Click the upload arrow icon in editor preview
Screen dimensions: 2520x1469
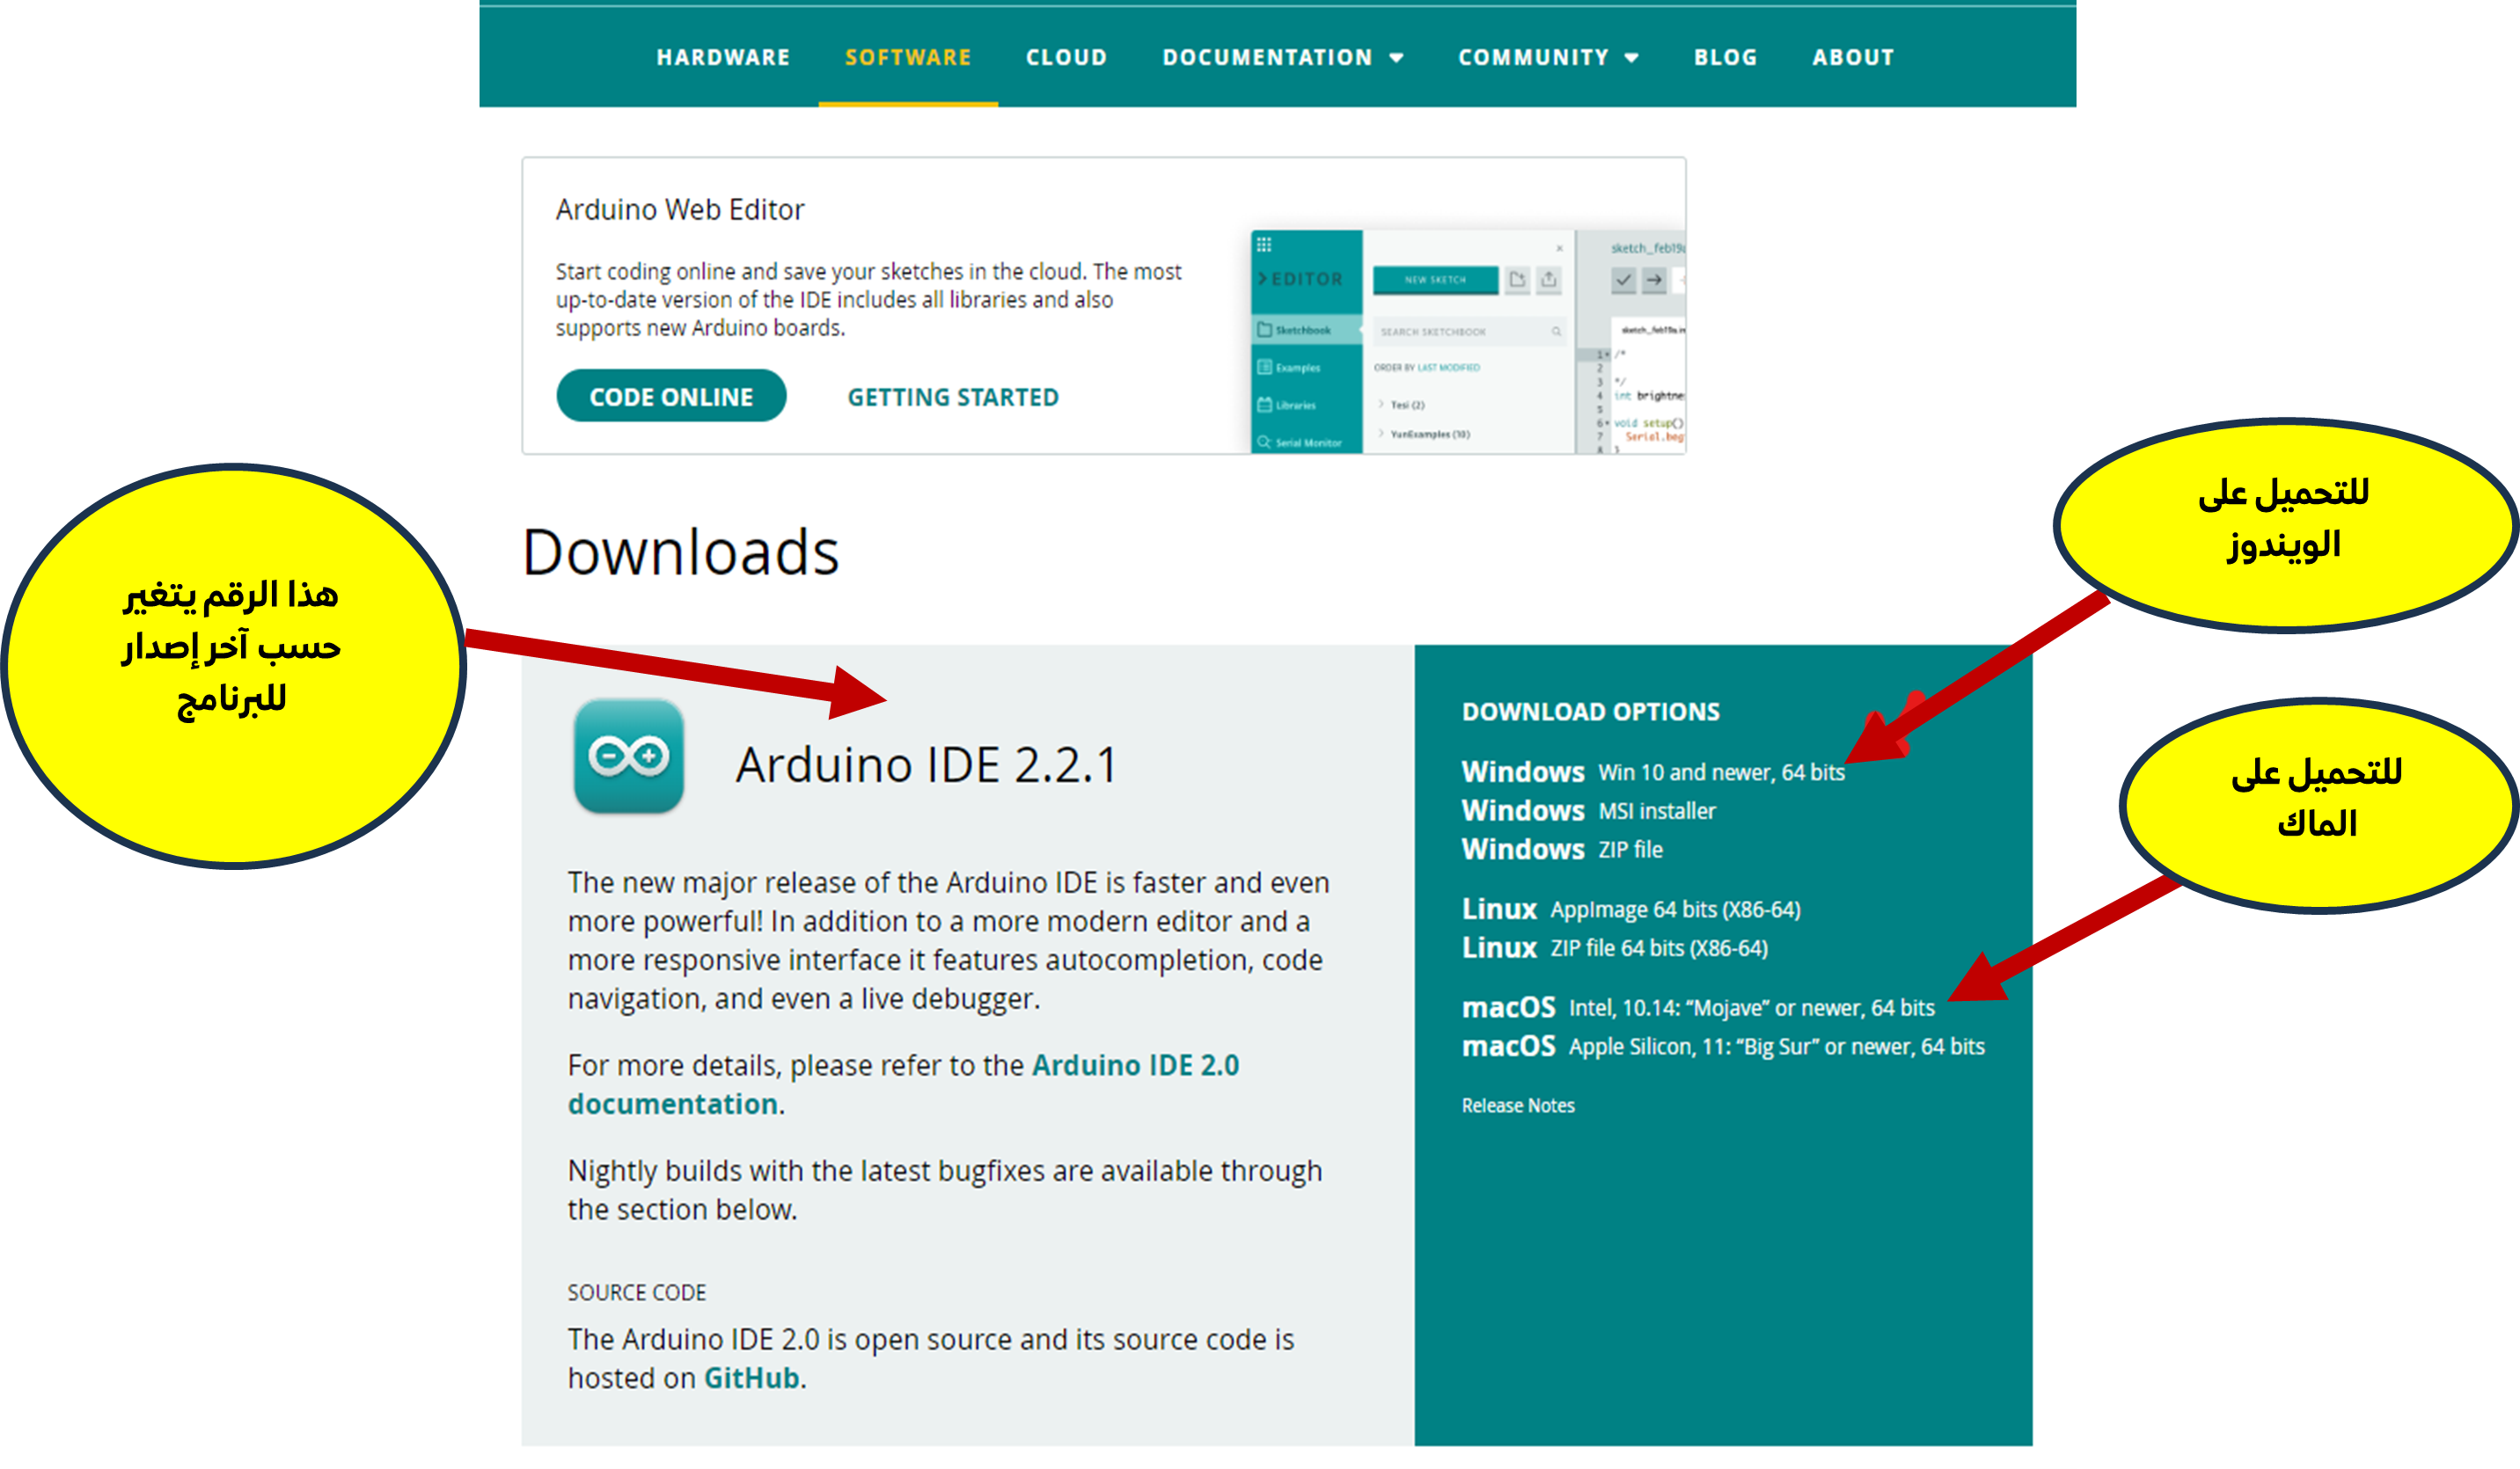coord(1654,281)
